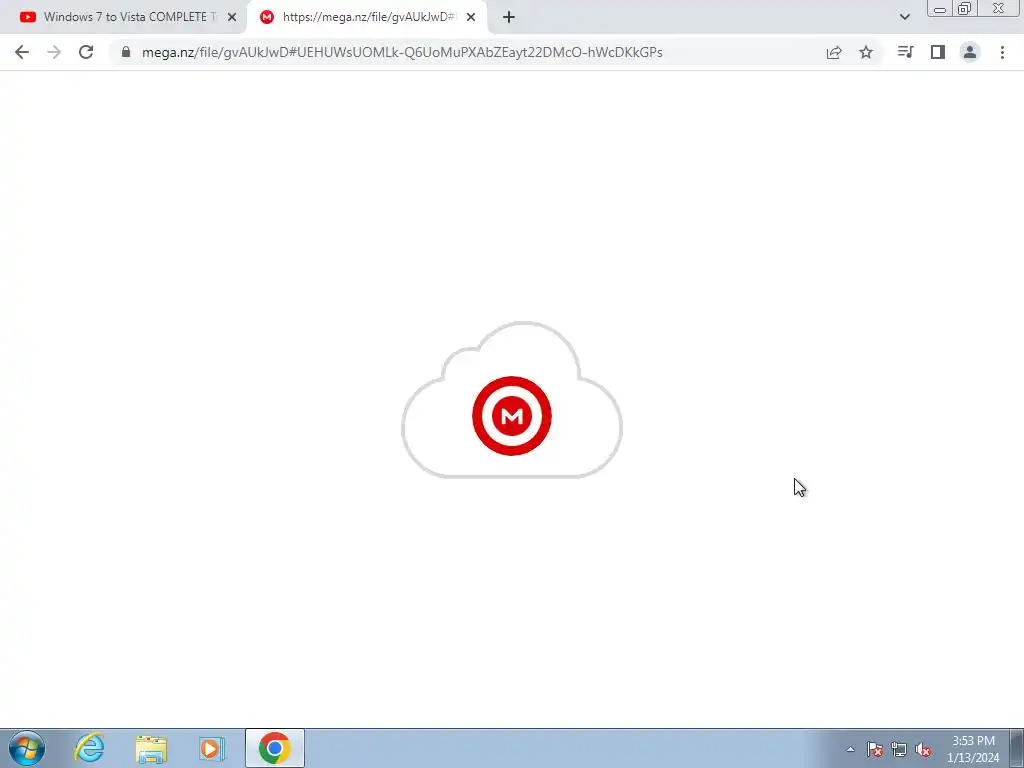Click the network status tray icon

point(899,749)
